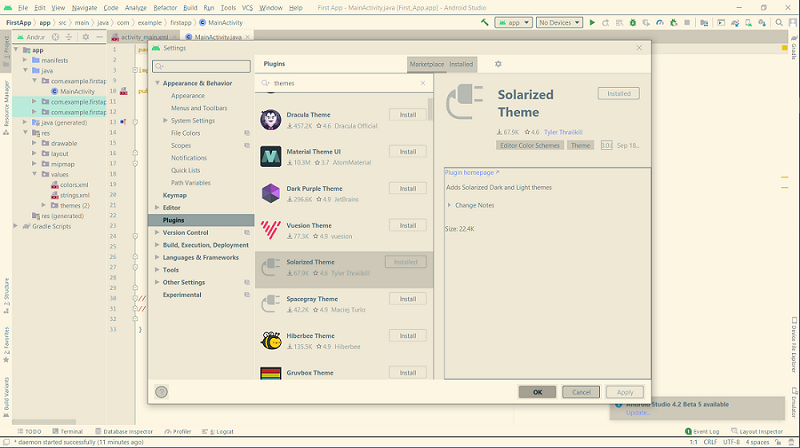This screenshot has width=800, height=448.
Task: Select Notifications under Appearance & Behavior
Action: [189, 158]
